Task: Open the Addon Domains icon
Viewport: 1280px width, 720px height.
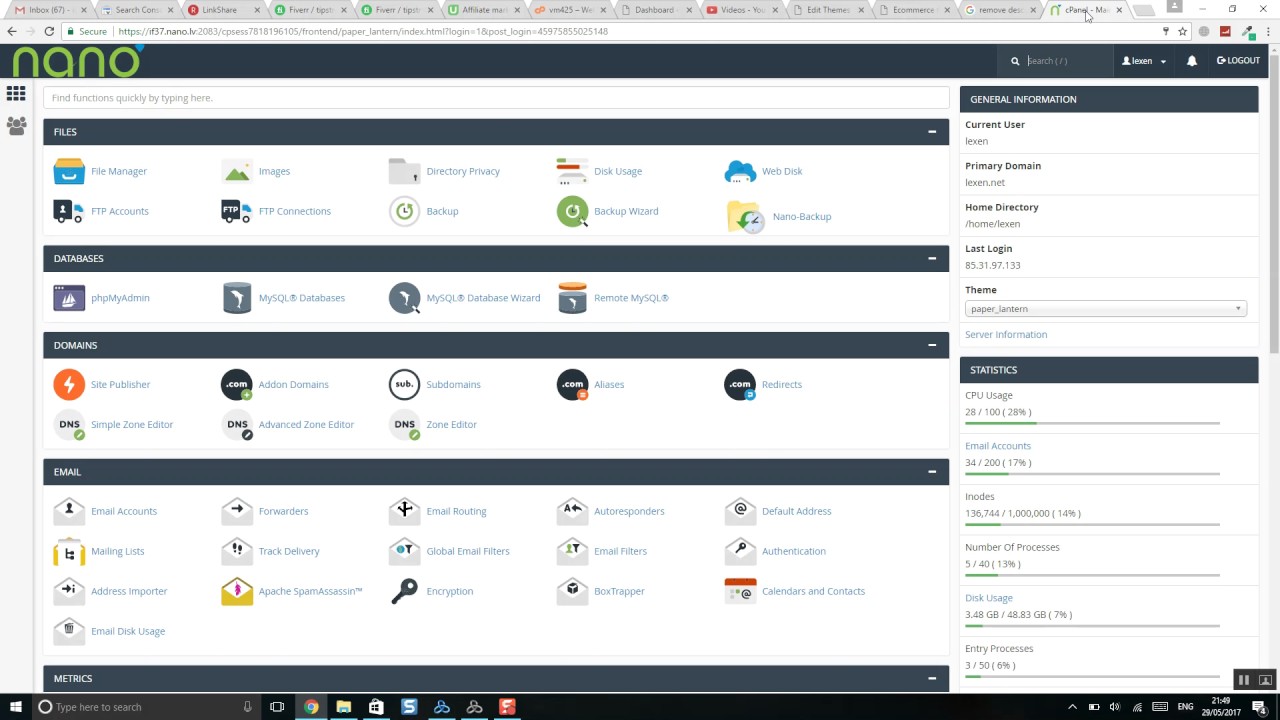Action: tap(237, 384)
